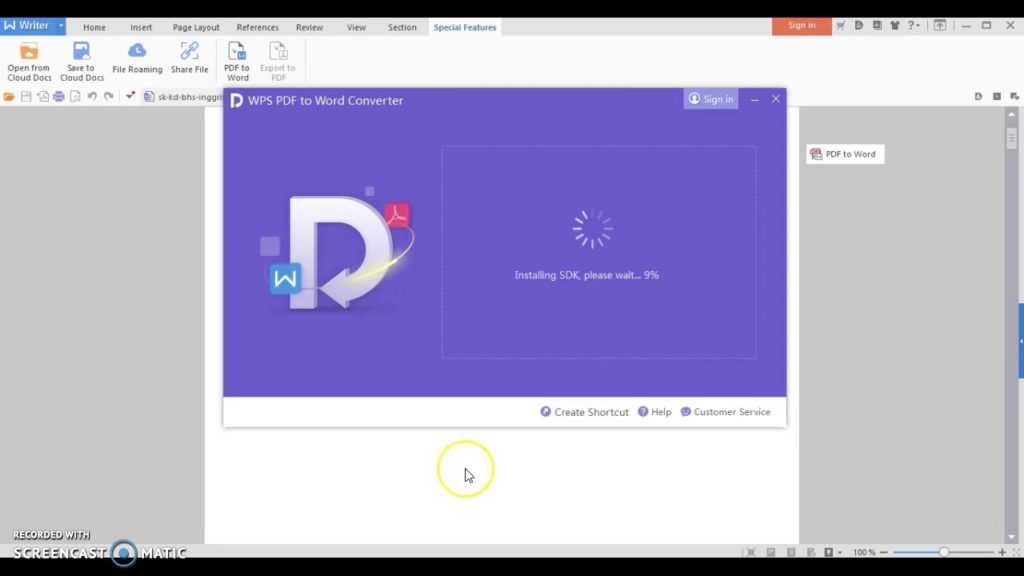Click the print icon in quick access toolbar

click(x=59, y=97)
